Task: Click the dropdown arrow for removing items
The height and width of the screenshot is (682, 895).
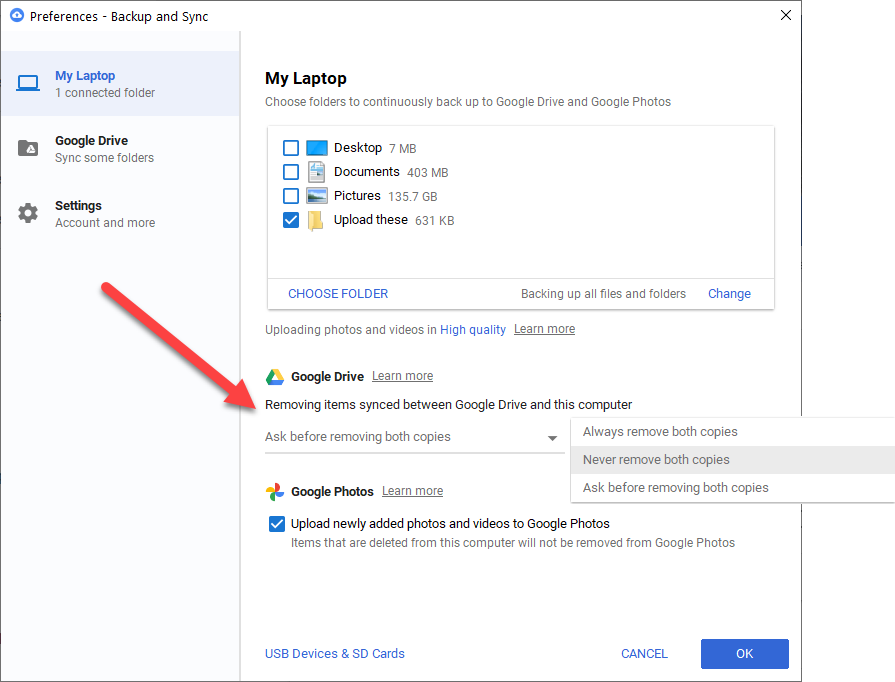Action: point(552,438)
